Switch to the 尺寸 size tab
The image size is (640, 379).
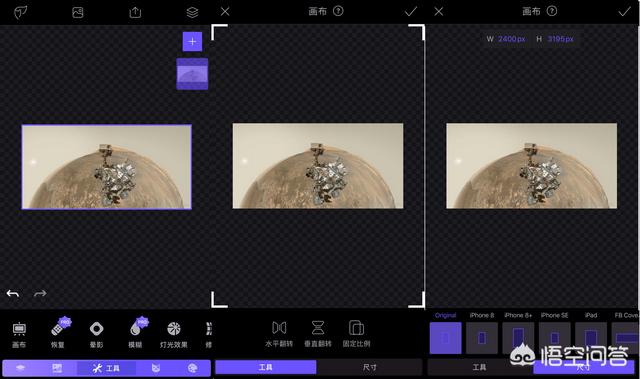click(x=370, y=367)
